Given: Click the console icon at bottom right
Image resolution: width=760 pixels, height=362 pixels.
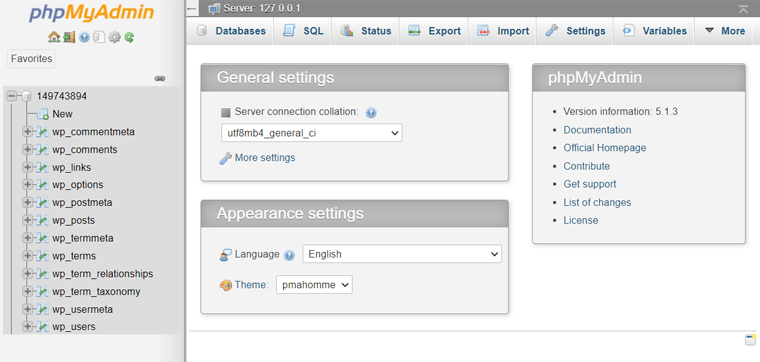Looking at the screenshot, I should [x=750, y=340].
